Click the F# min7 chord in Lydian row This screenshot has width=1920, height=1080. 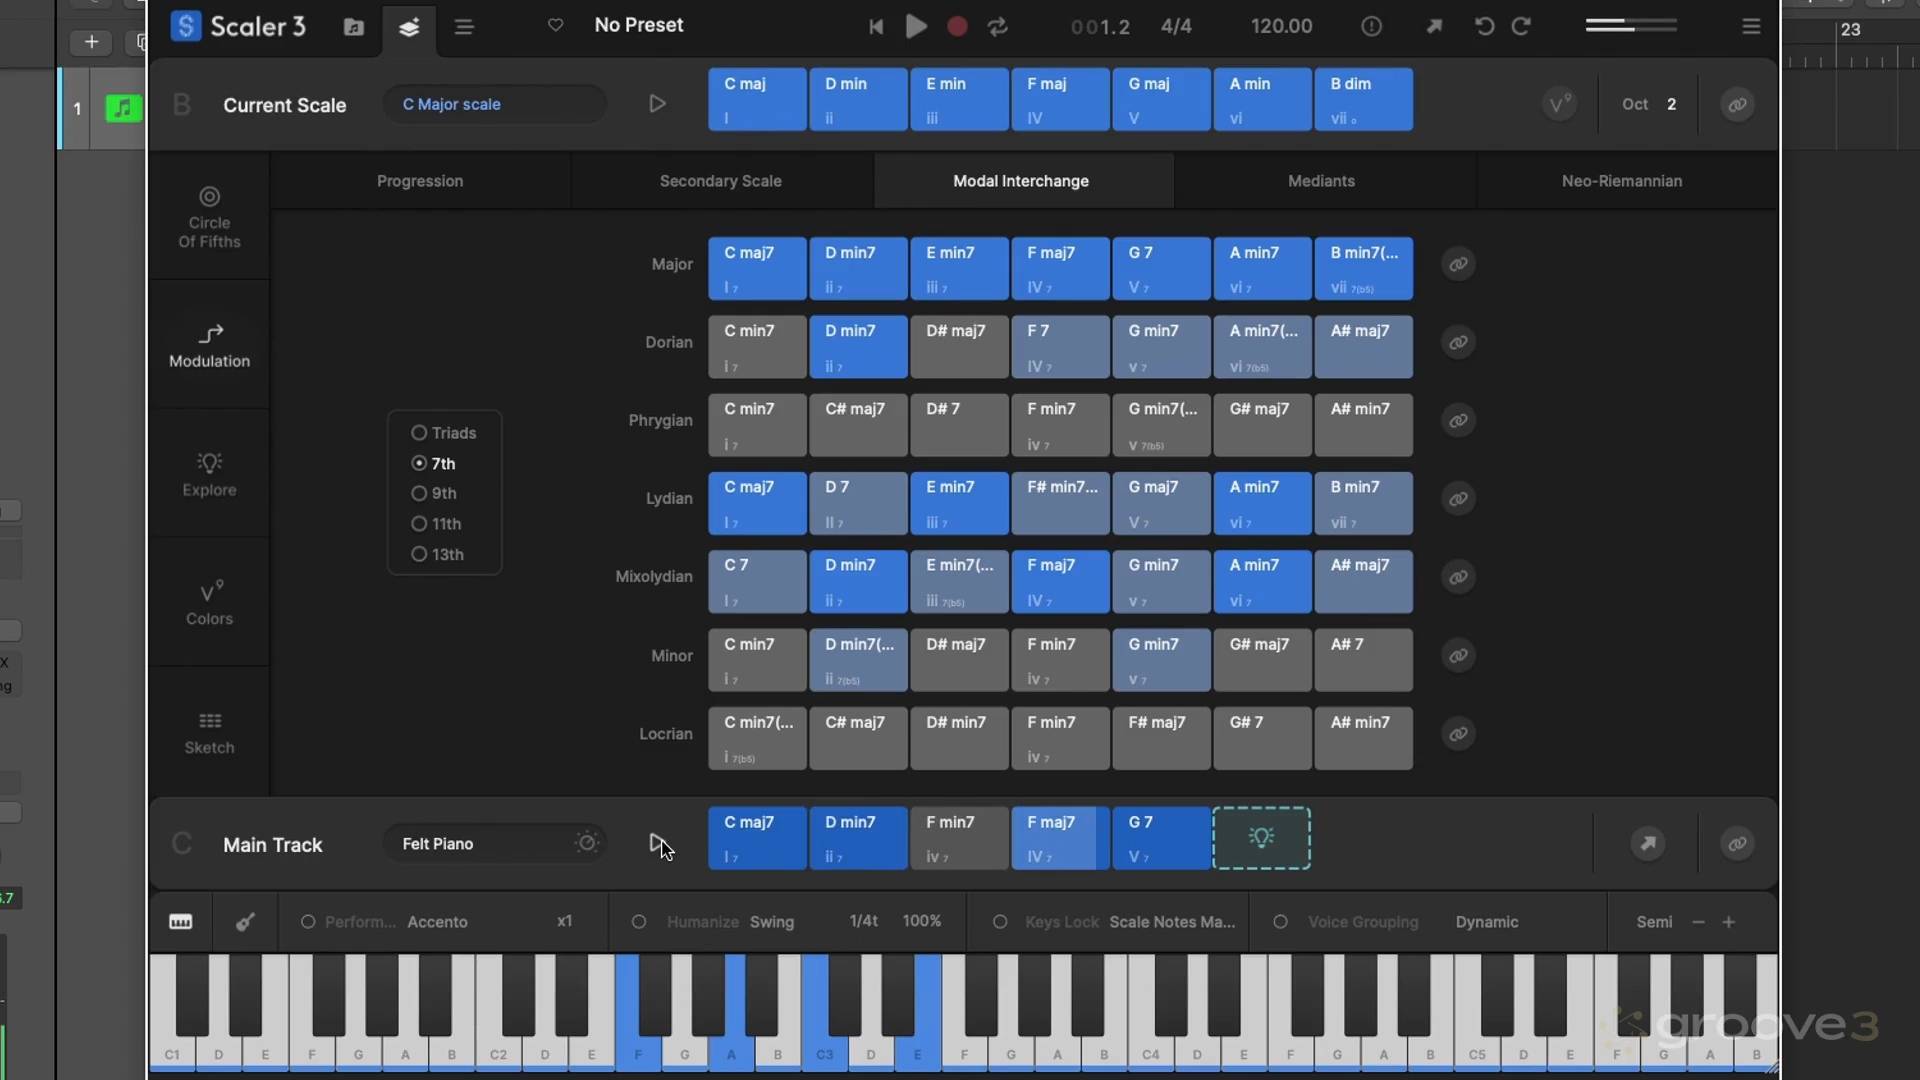click(1060, 502)
